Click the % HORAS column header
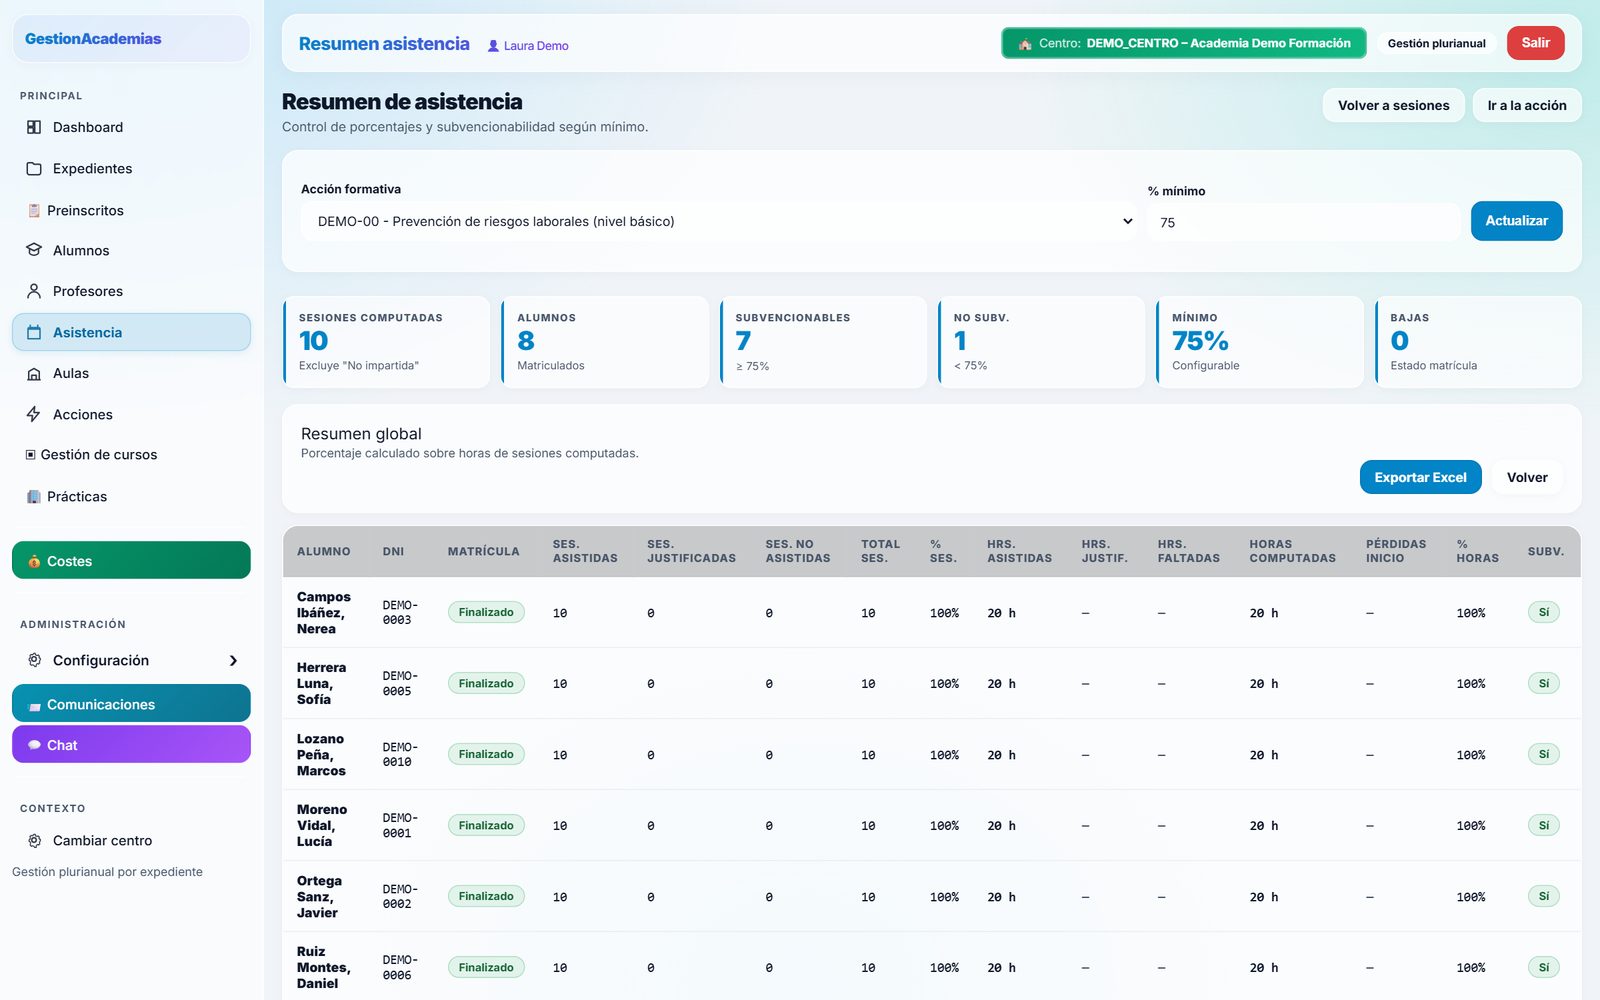 1477,551
